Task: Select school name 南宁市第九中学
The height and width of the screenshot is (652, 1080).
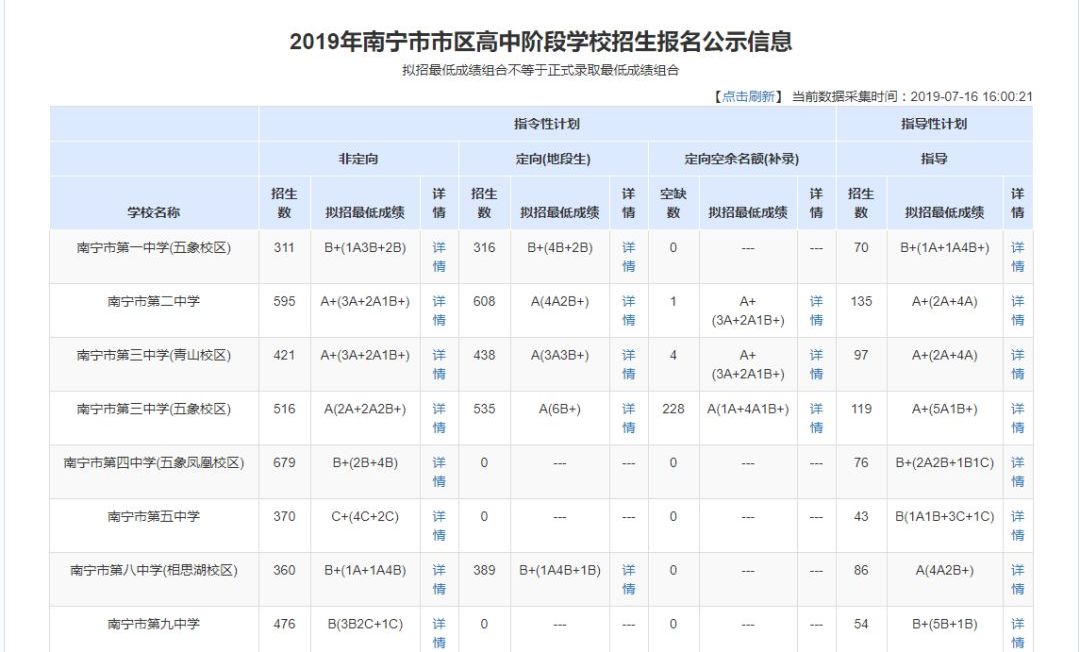Action: pyautogui.click(x=154, y=624)
